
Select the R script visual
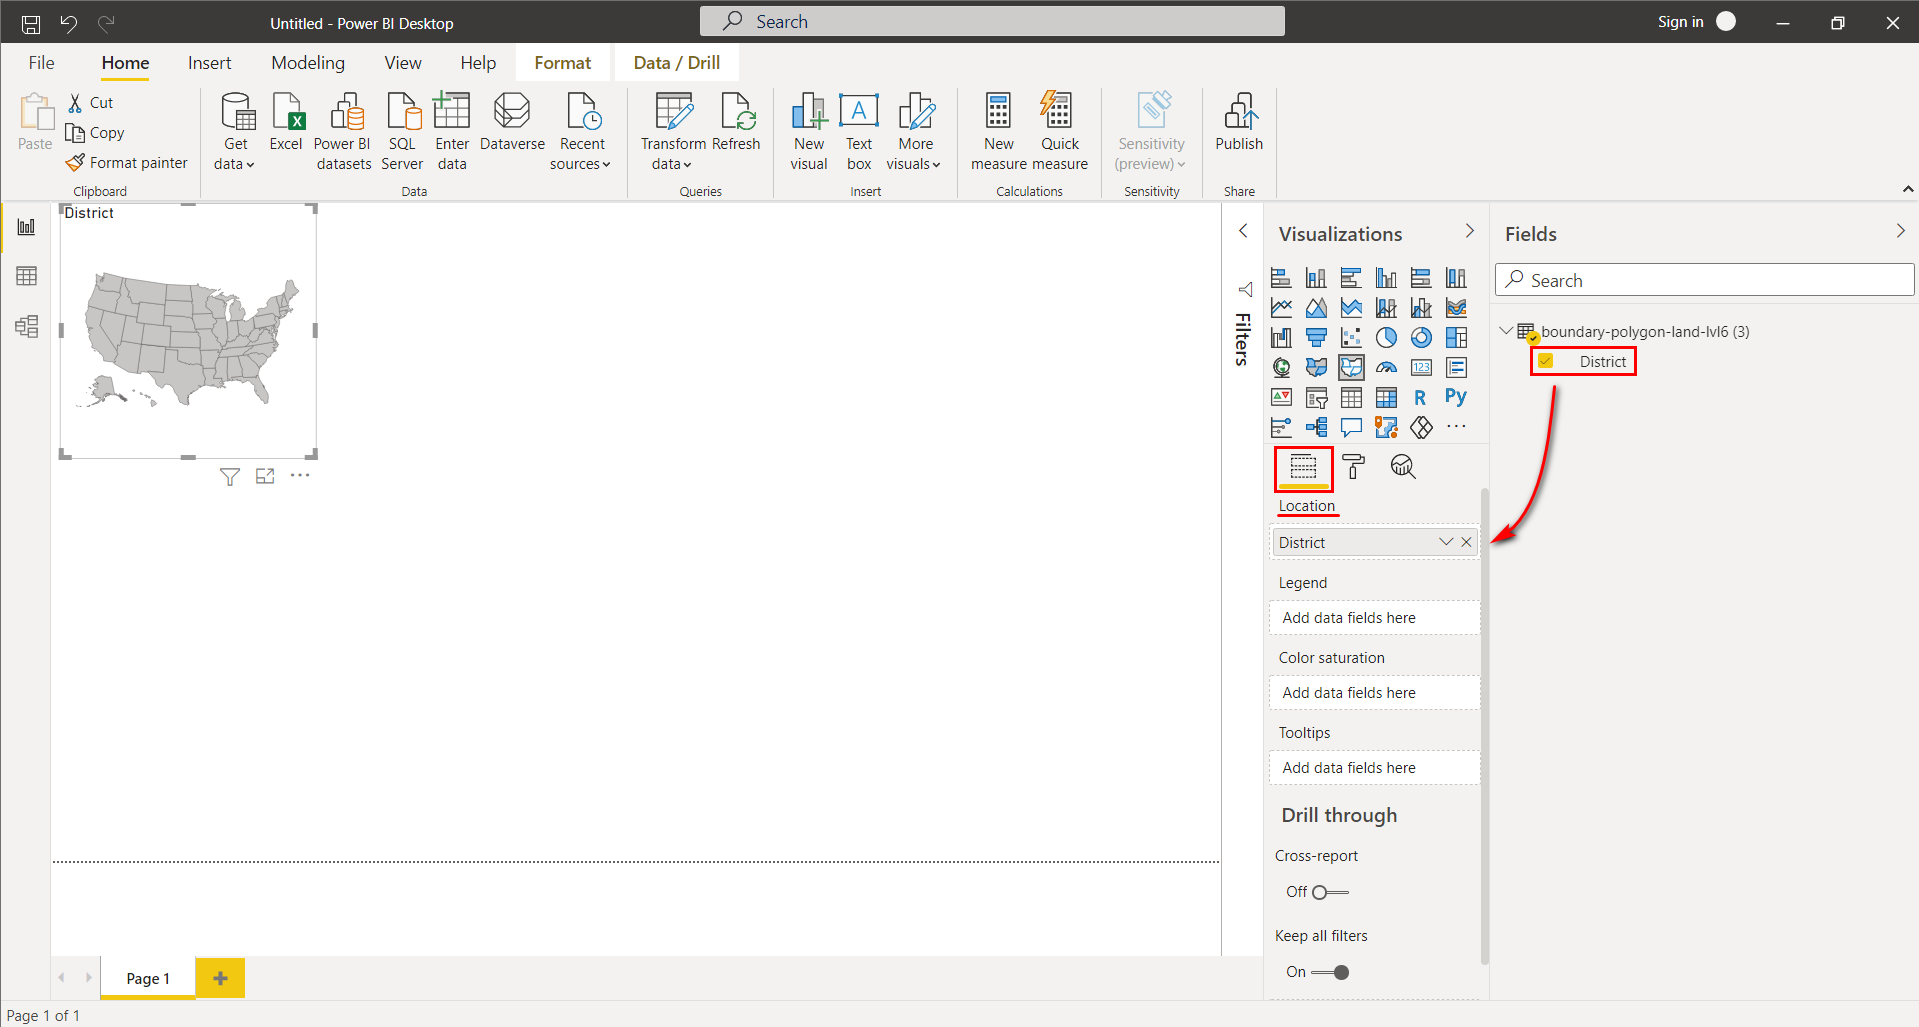[1421, 398]
